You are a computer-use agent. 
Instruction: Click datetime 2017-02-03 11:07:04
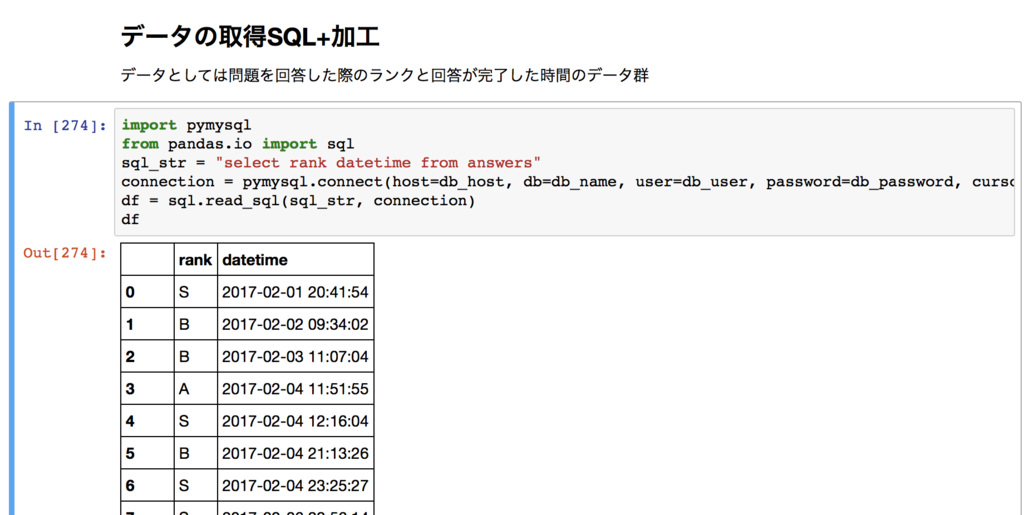(x=295, y=356)
